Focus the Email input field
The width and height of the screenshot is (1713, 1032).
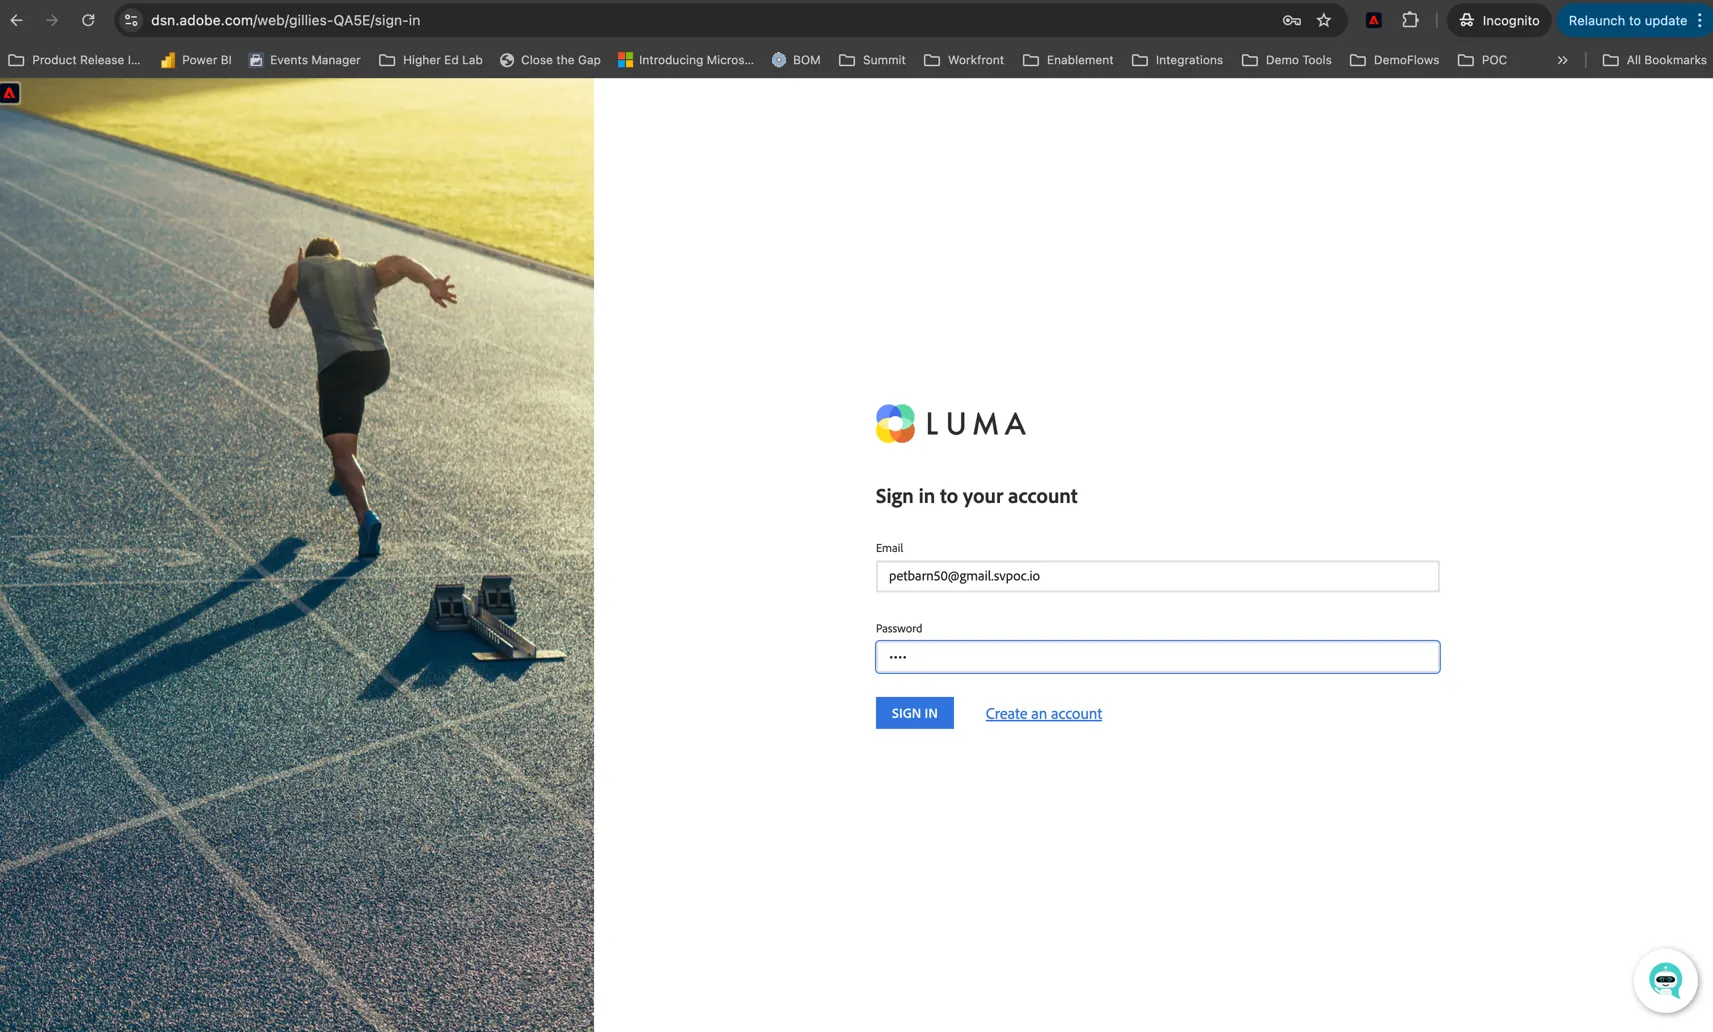(1157, 576)
